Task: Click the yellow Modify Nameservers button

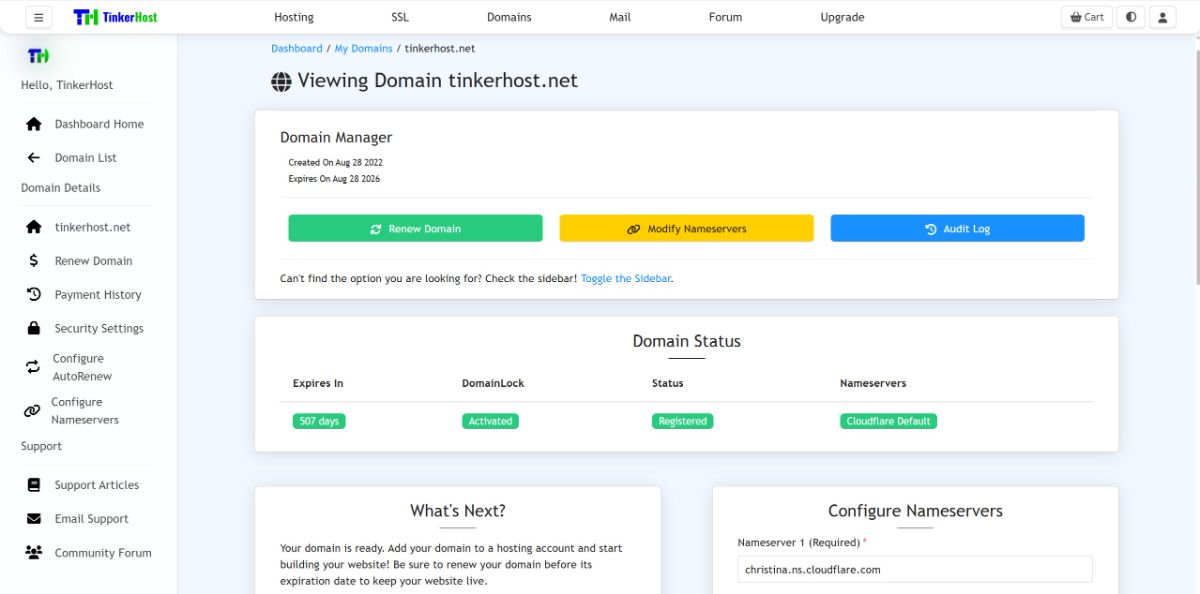Action: point(686,228)
